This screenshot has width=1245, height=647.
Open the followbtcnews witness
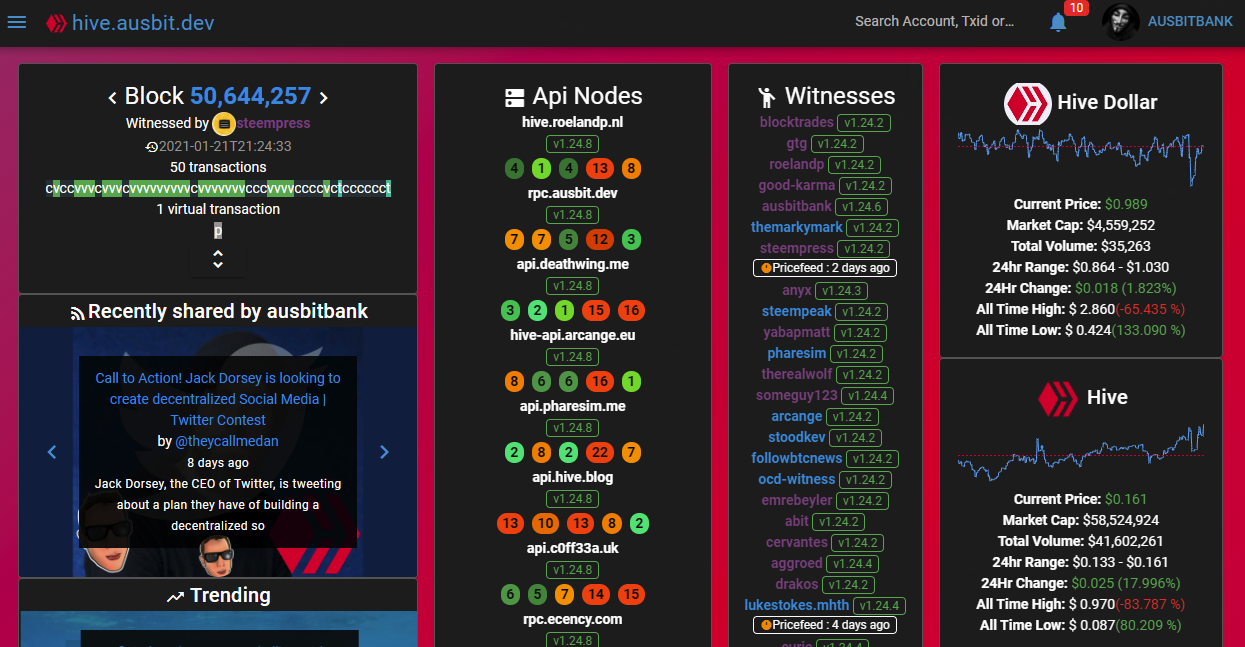tap(797, 458)
